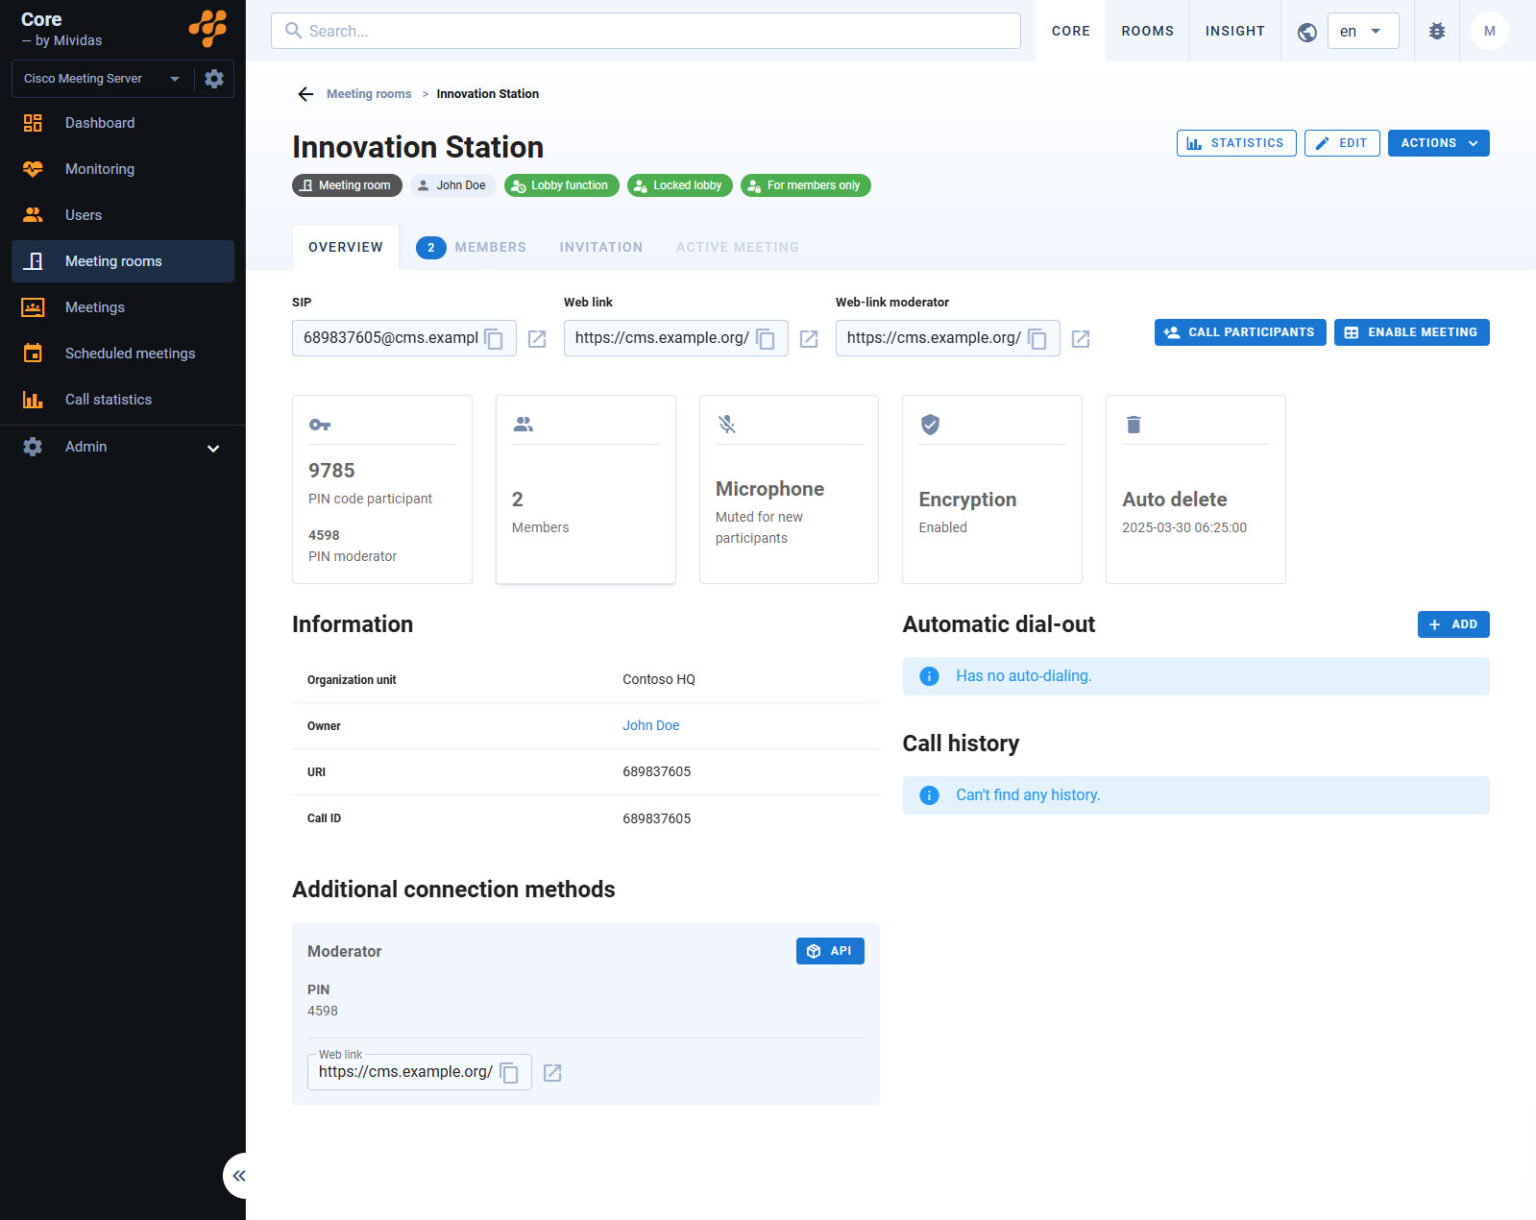Copy the SIP address to clipboard
The height and width of the screenshot is (1220, 1536).
click(494, 339)
